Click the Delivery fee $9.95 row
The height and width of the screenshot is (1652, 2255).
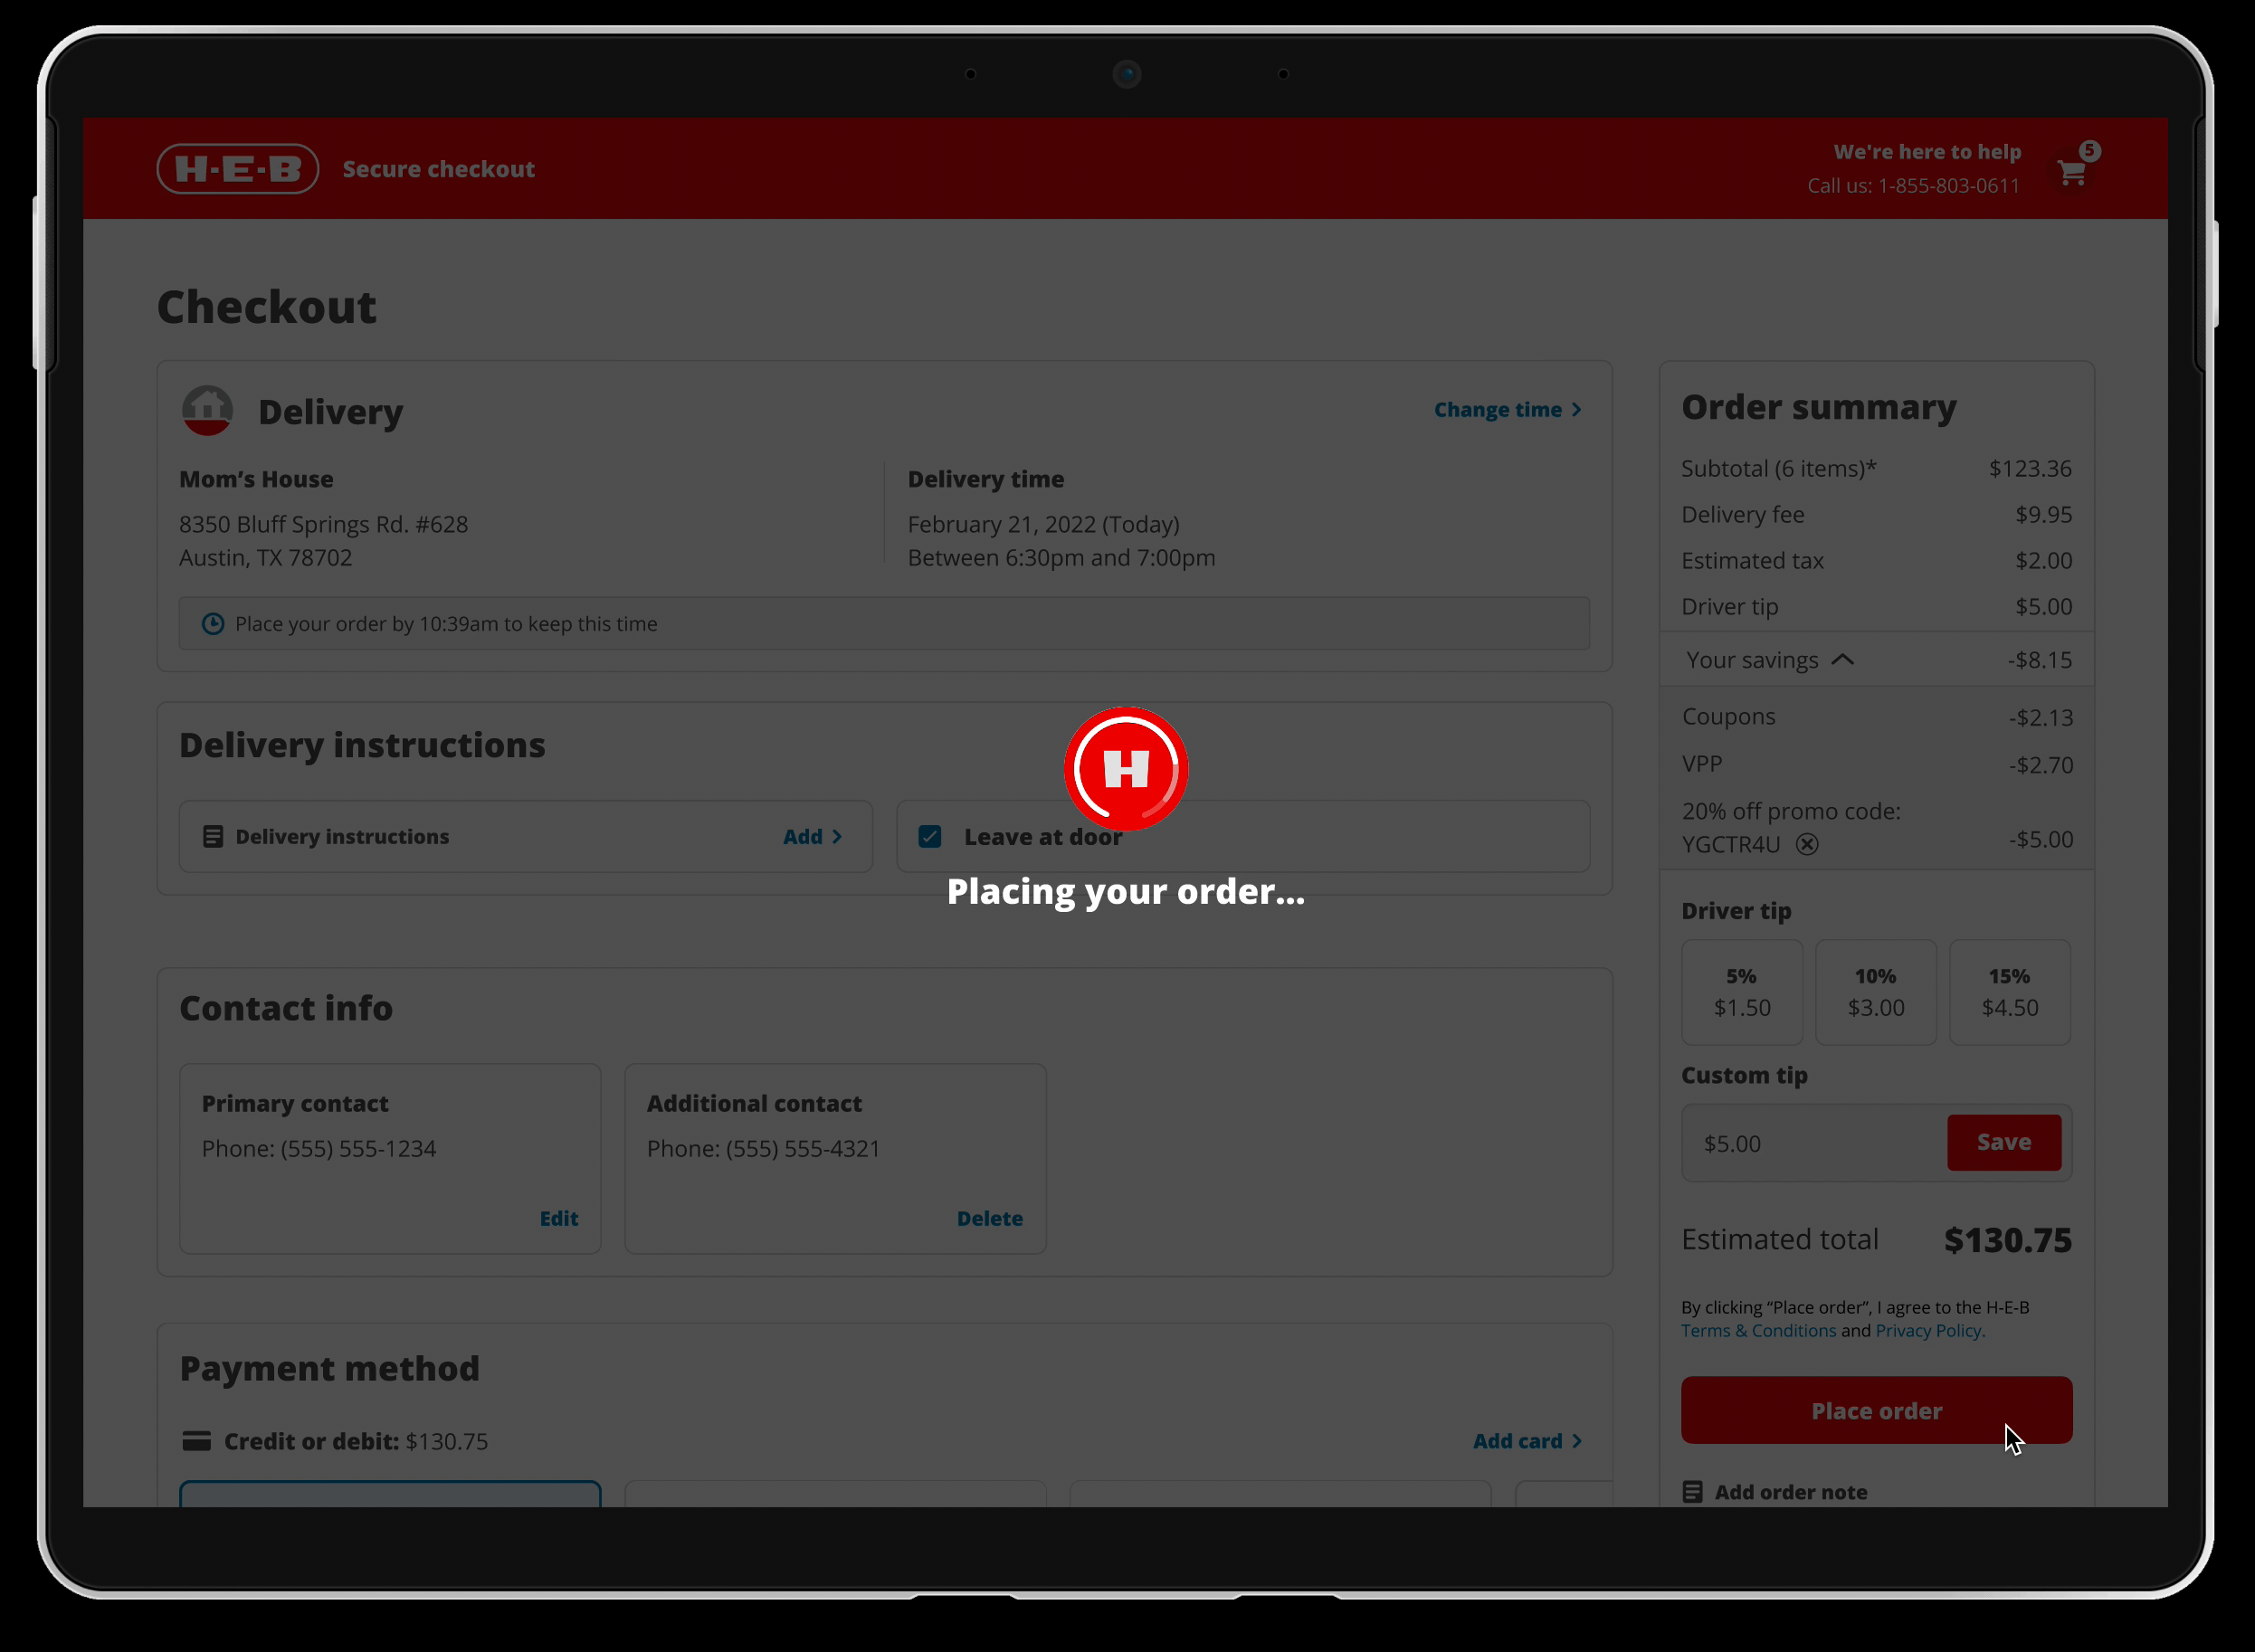pyautogui.click(x=1876, y=514)
